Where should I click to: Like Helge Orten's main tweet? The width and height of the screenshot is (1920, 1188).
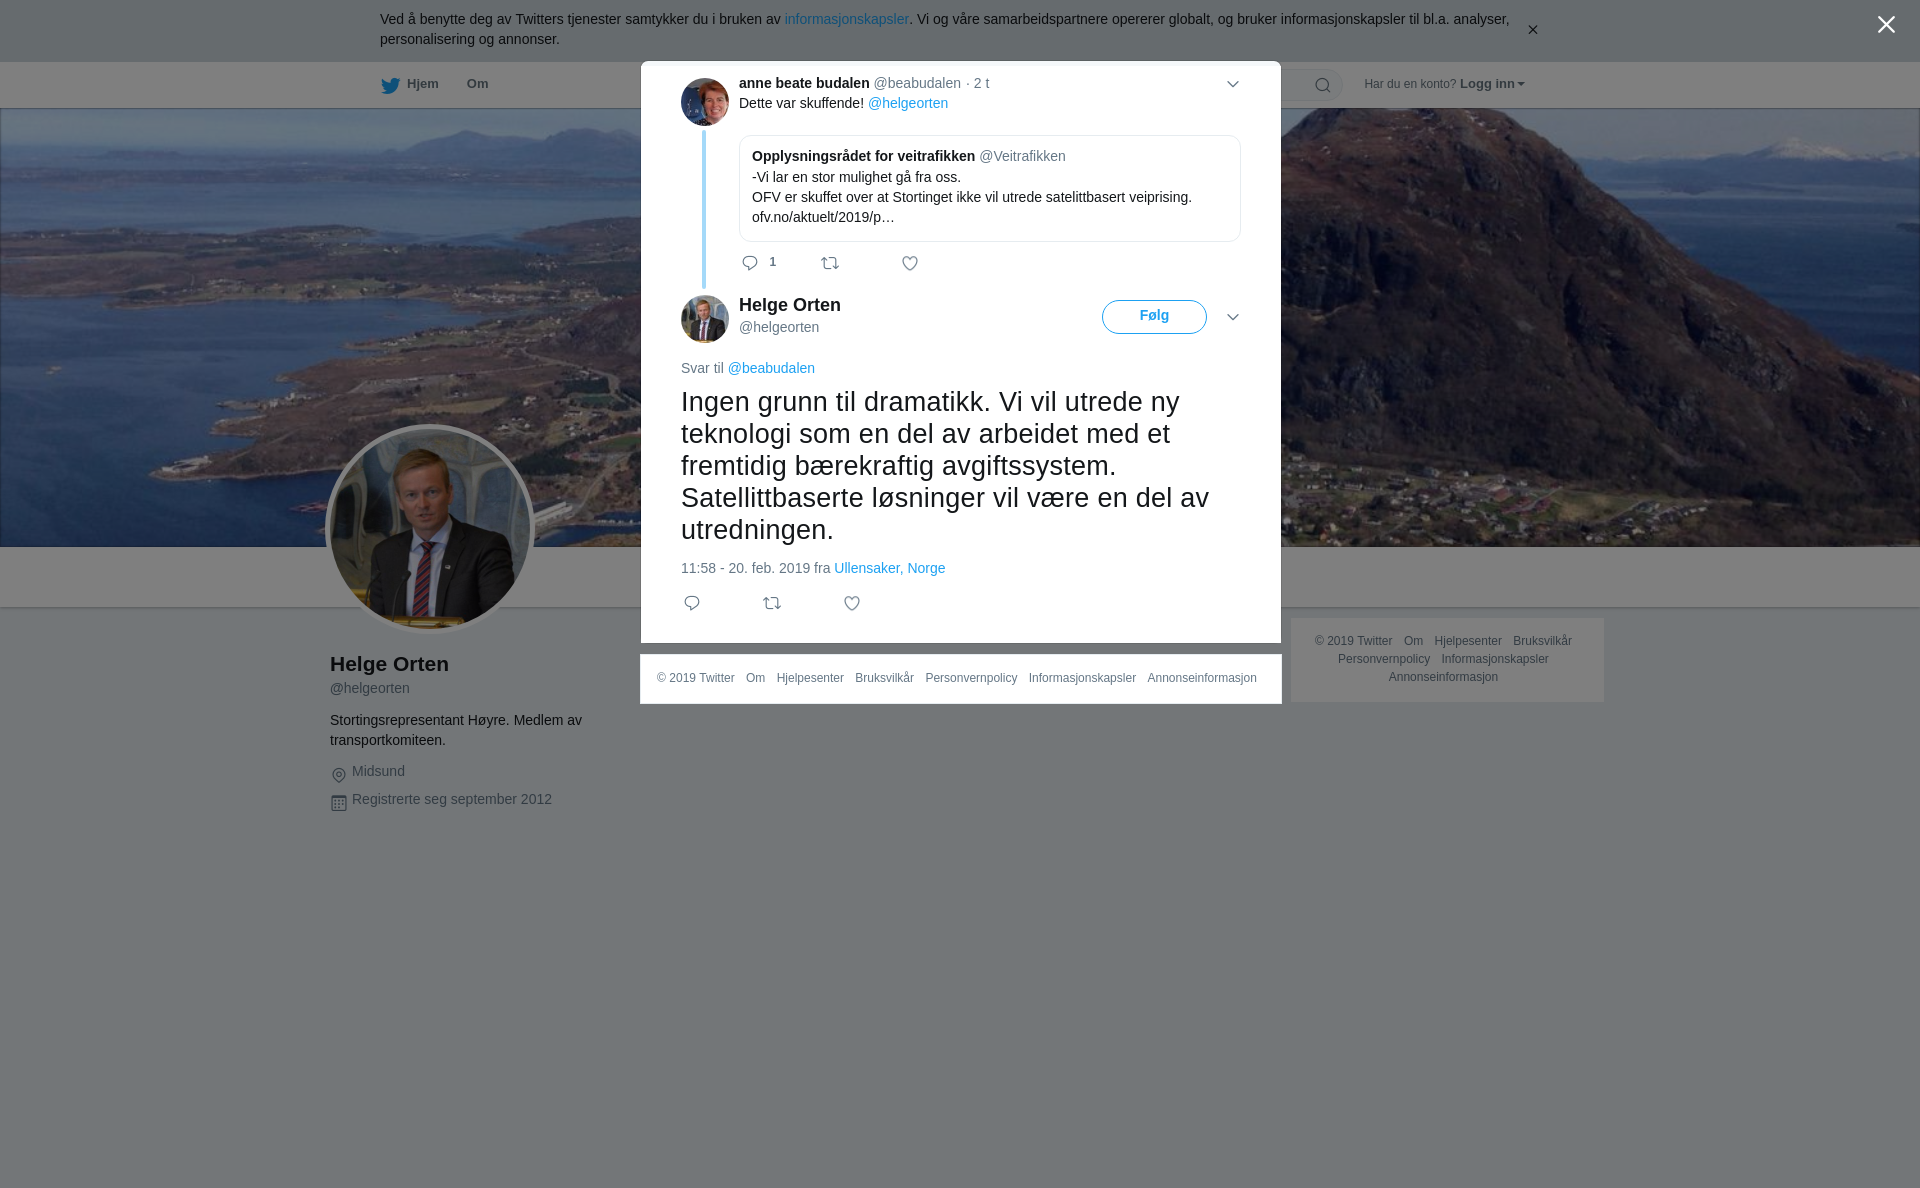(x=852, y=603)
